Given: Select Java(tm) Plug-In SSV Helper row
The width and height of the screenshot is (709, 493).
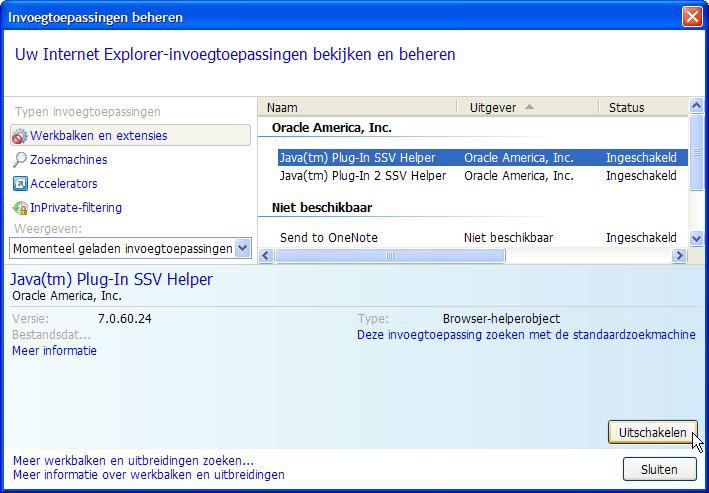Looking at the screenshot, I should [x=357, y=158].
